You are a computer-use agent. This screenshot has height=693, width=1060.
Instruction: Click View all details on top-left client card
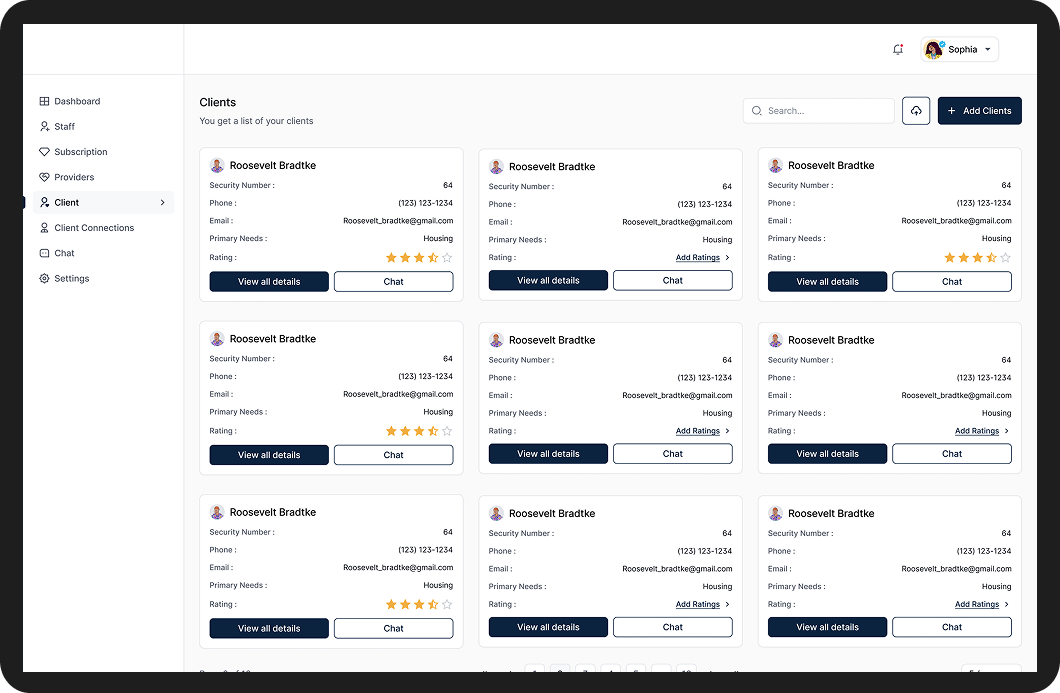[269, 282]
